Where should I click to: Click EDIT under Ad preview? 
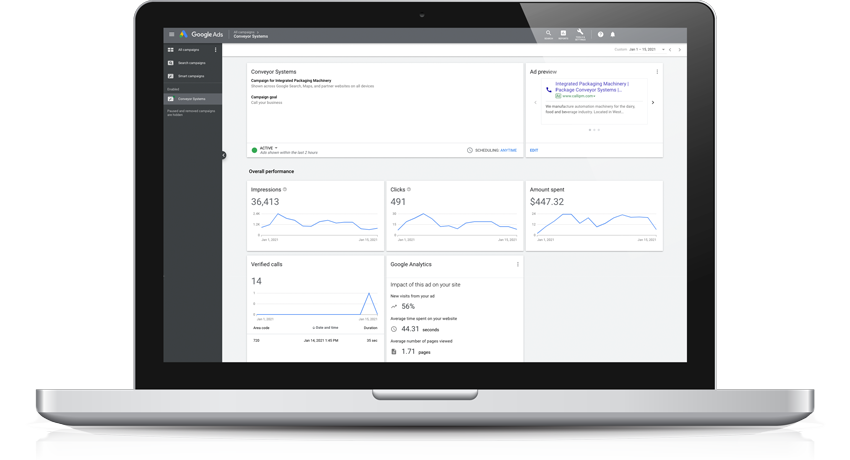534,150
